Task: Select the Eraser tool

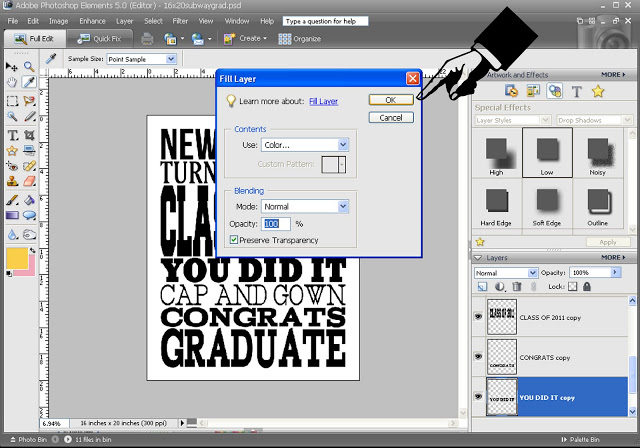Action: (29, 181)
